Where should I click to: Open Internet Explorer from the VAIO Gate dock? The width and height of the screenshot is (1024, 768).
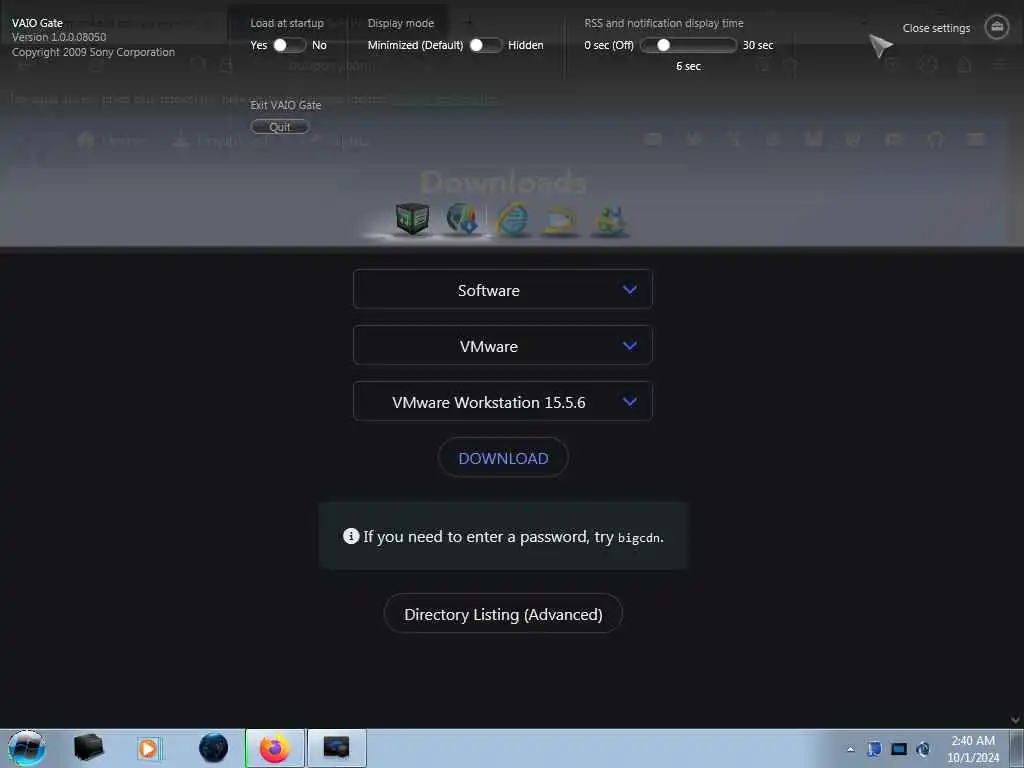tap(513, 218)
